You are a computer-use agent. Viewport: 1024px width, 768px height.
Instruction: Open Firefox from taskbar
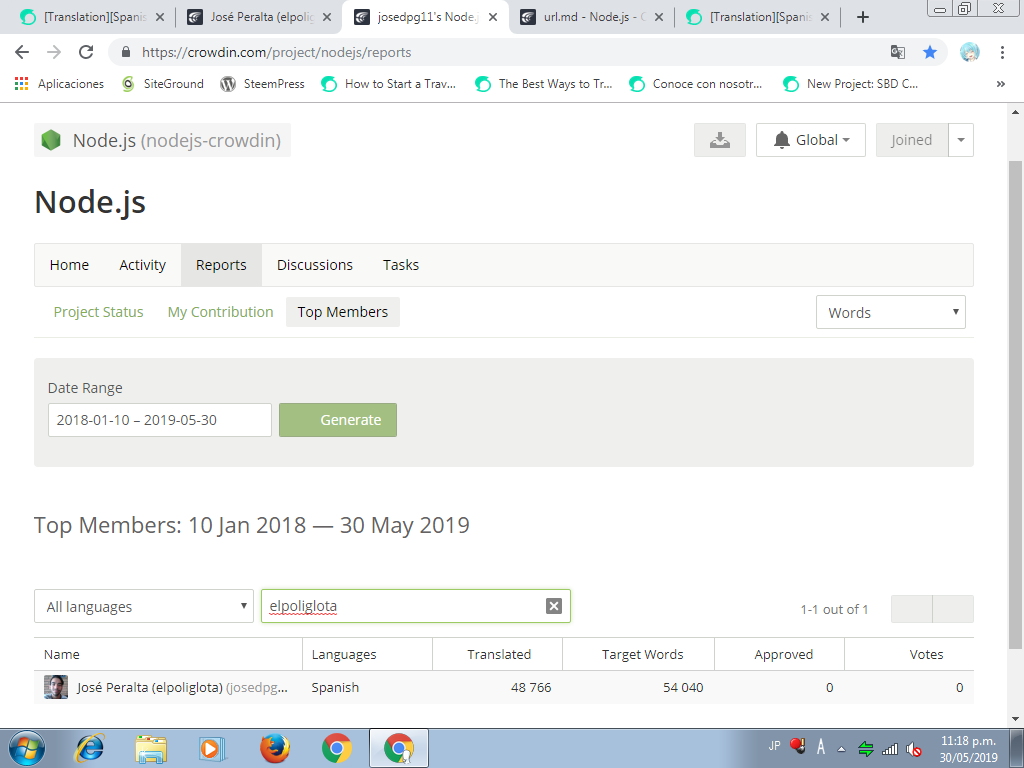pos(275,748)
